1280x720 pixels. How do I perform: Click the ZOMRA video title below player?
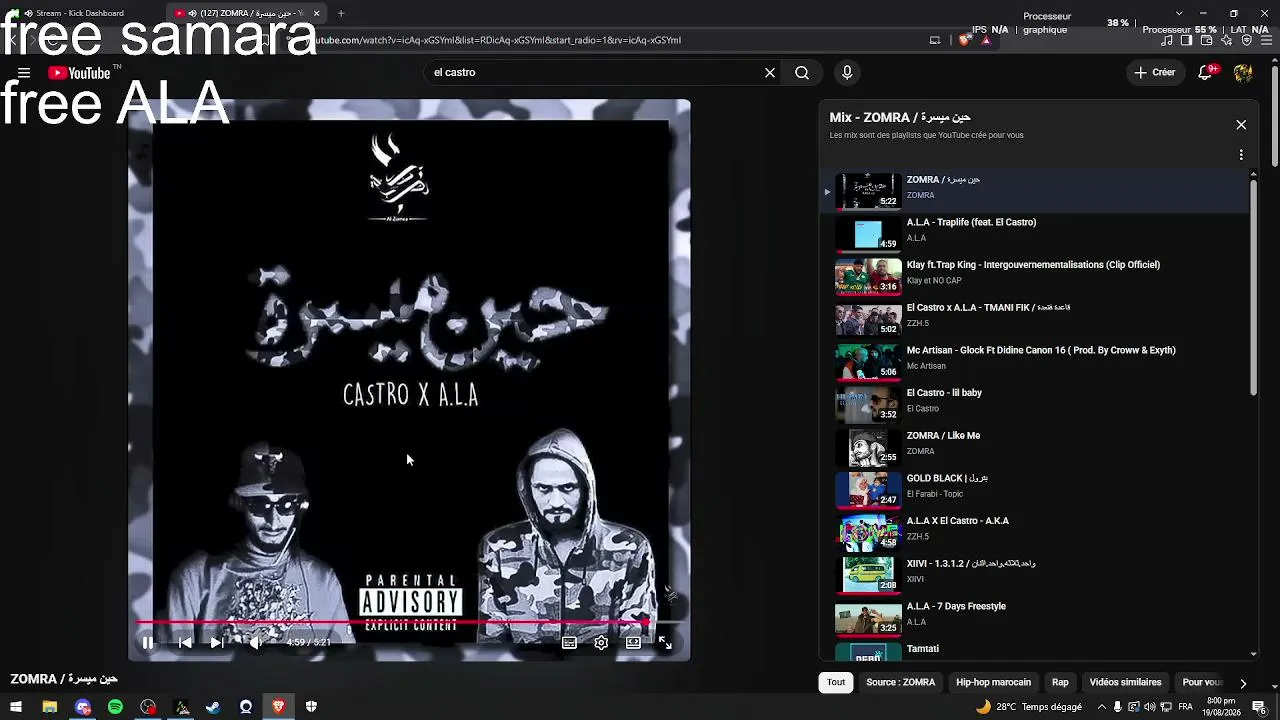[x=64, y=679]
